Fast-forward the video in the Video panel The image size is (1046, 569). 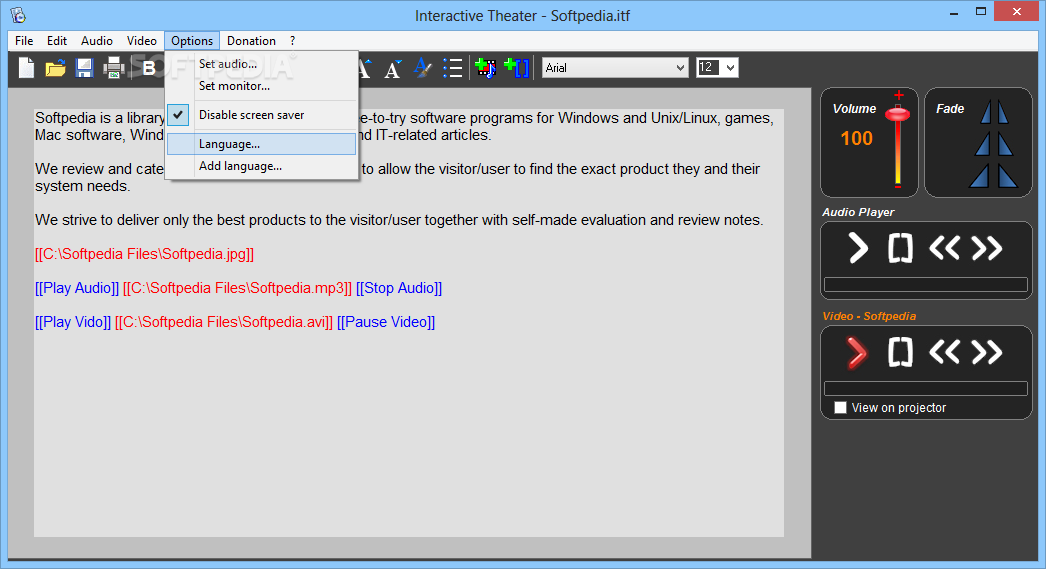pyautogui.click(x=987, y=352)
